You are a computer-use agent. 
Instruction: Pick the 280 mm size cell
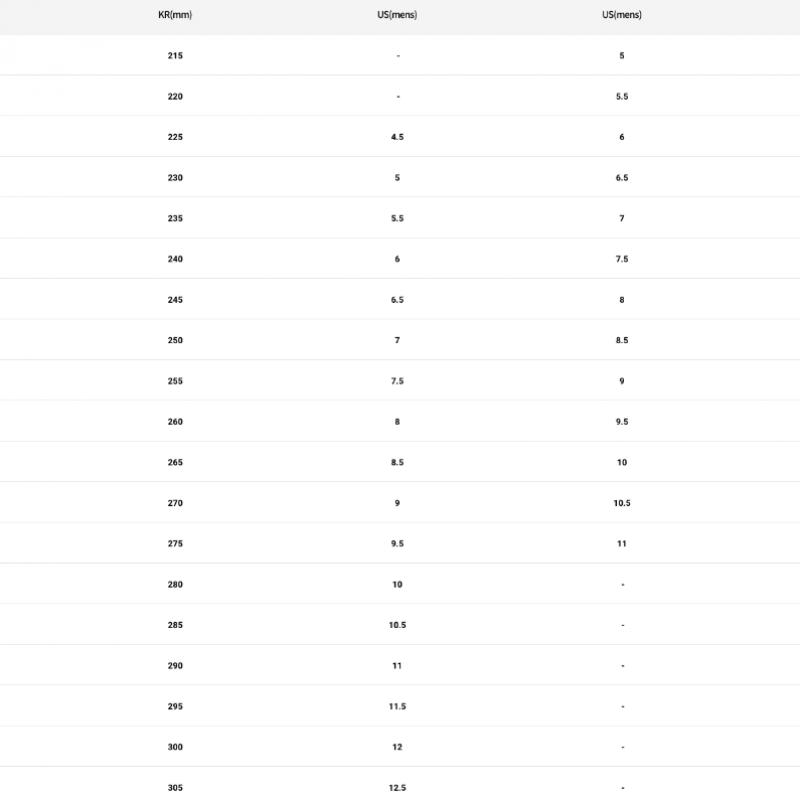tap(175, 585)
